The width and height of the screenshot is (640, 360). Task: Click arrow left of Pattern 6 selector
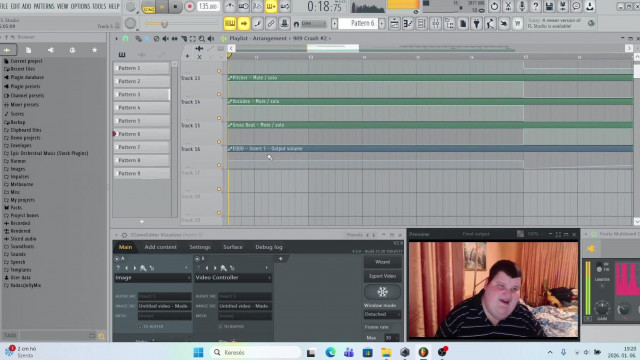334,23
